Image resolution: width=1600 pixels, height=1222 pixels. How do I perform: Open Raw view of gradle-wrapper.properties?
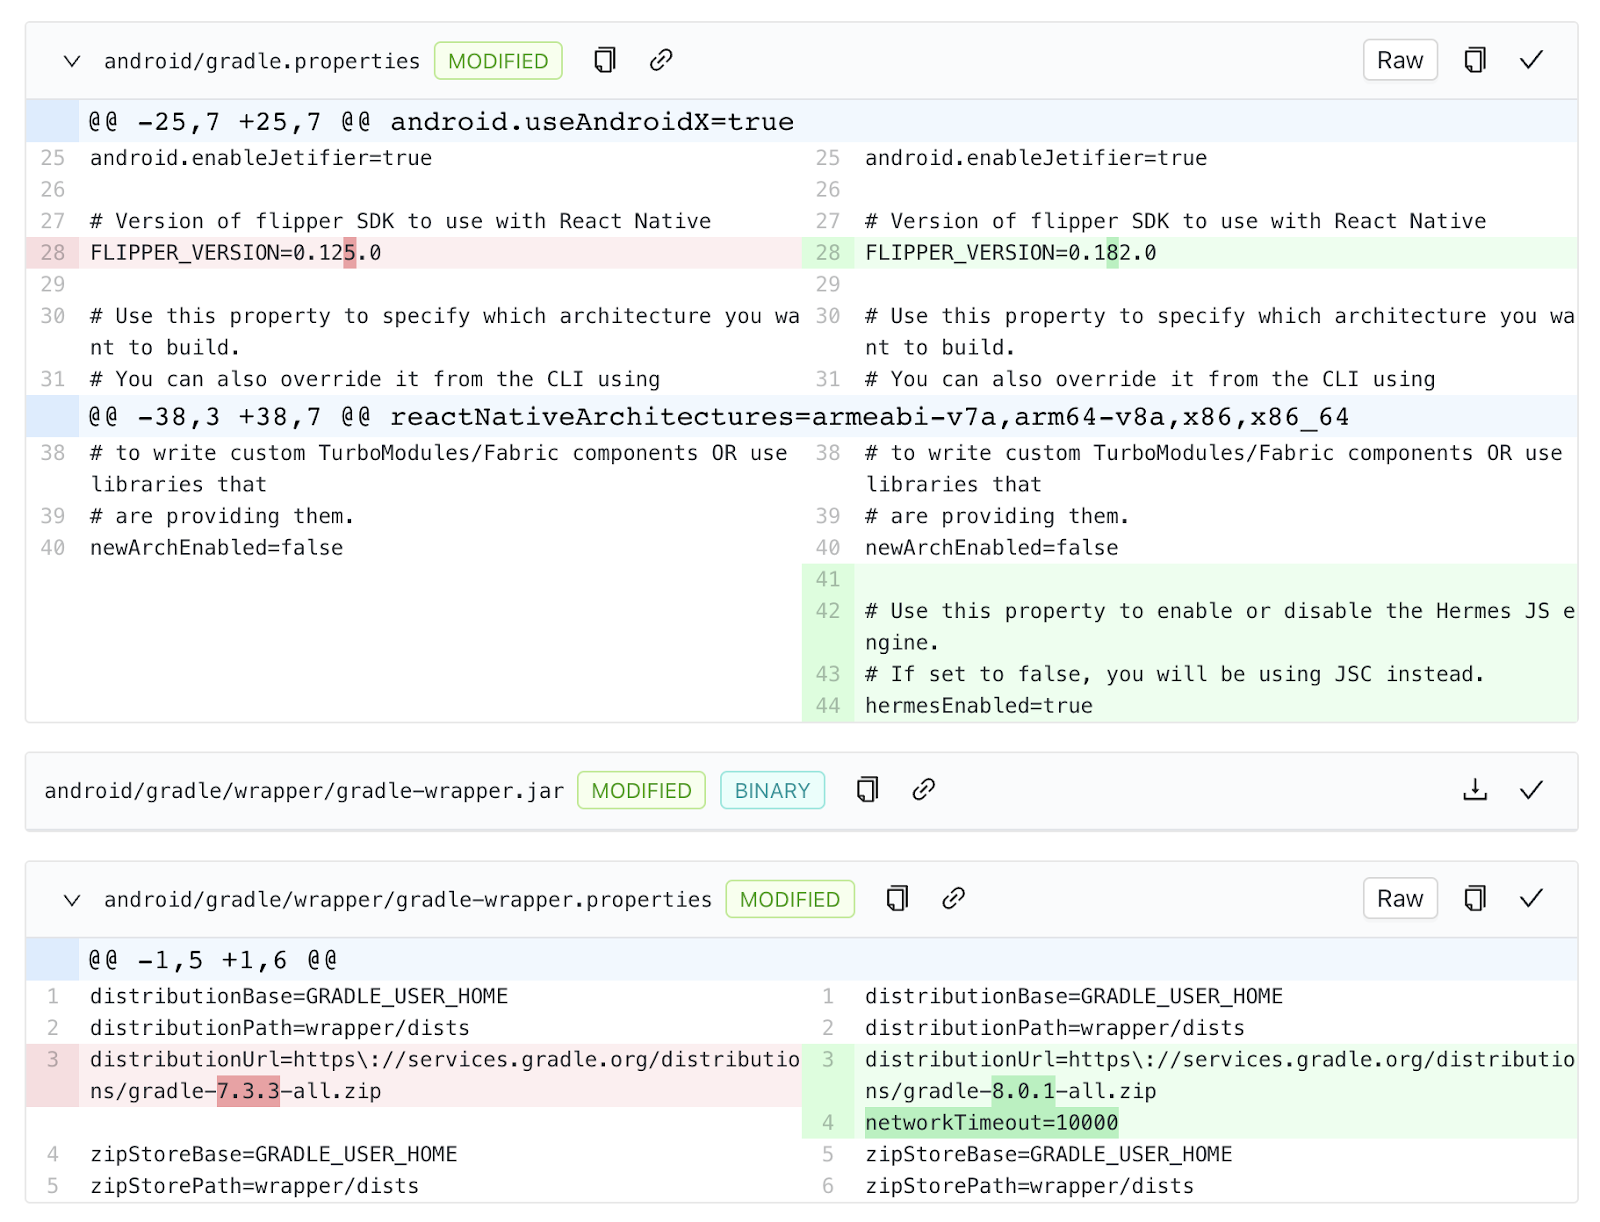click(x=1399, y=899)
